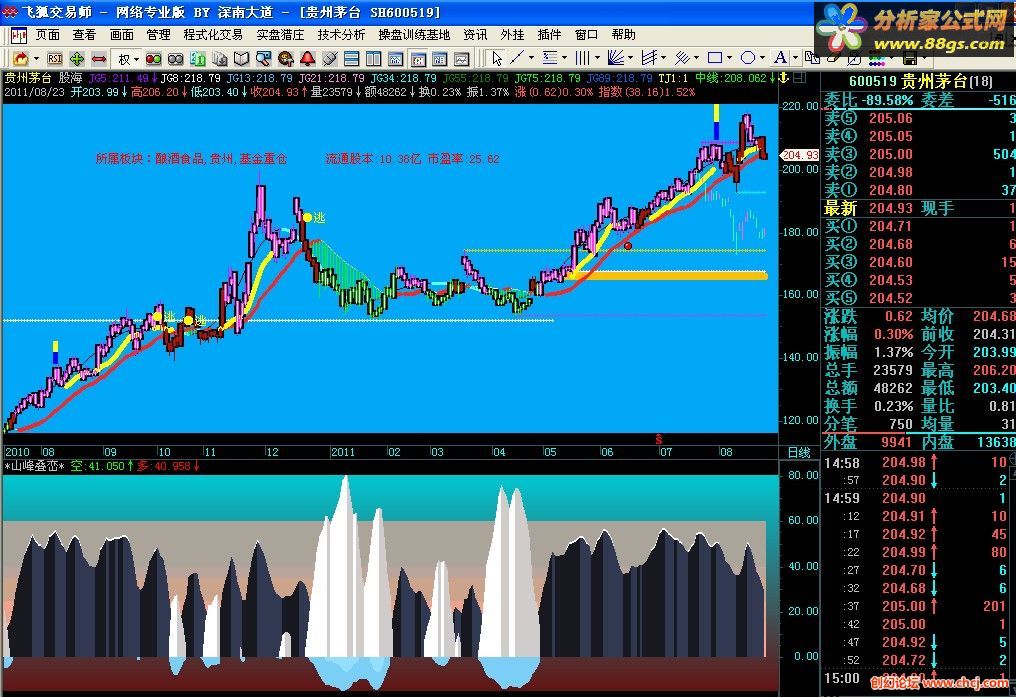Expand the rectangle tool dropdown arrow

pyautogui.click(x=730, y=58)
